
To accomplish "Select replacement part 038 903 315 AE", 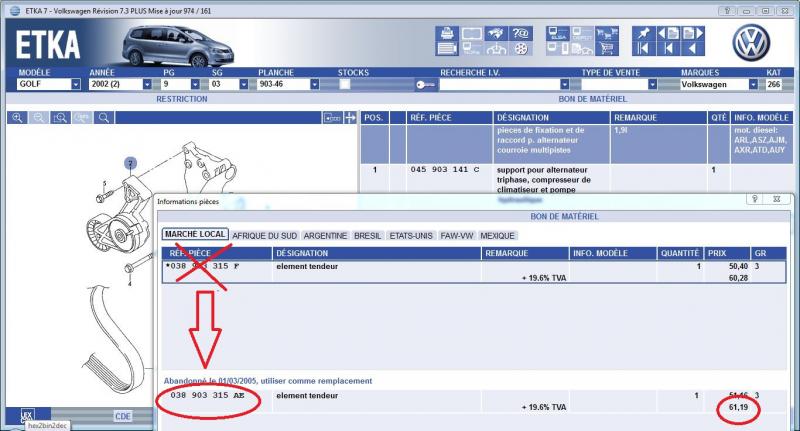I will (208, 395).
